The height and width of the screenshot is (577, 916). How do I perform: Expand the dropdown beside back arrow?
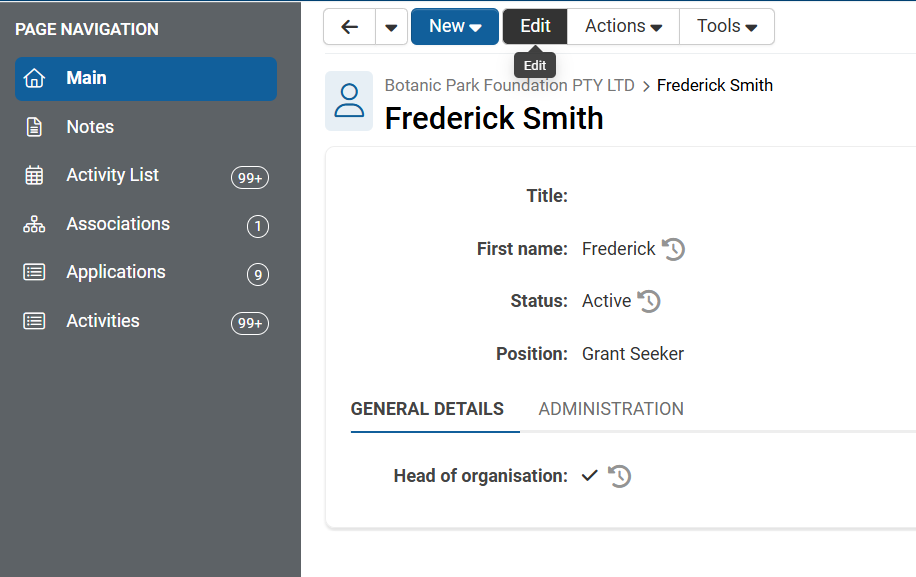pos(391,27)
